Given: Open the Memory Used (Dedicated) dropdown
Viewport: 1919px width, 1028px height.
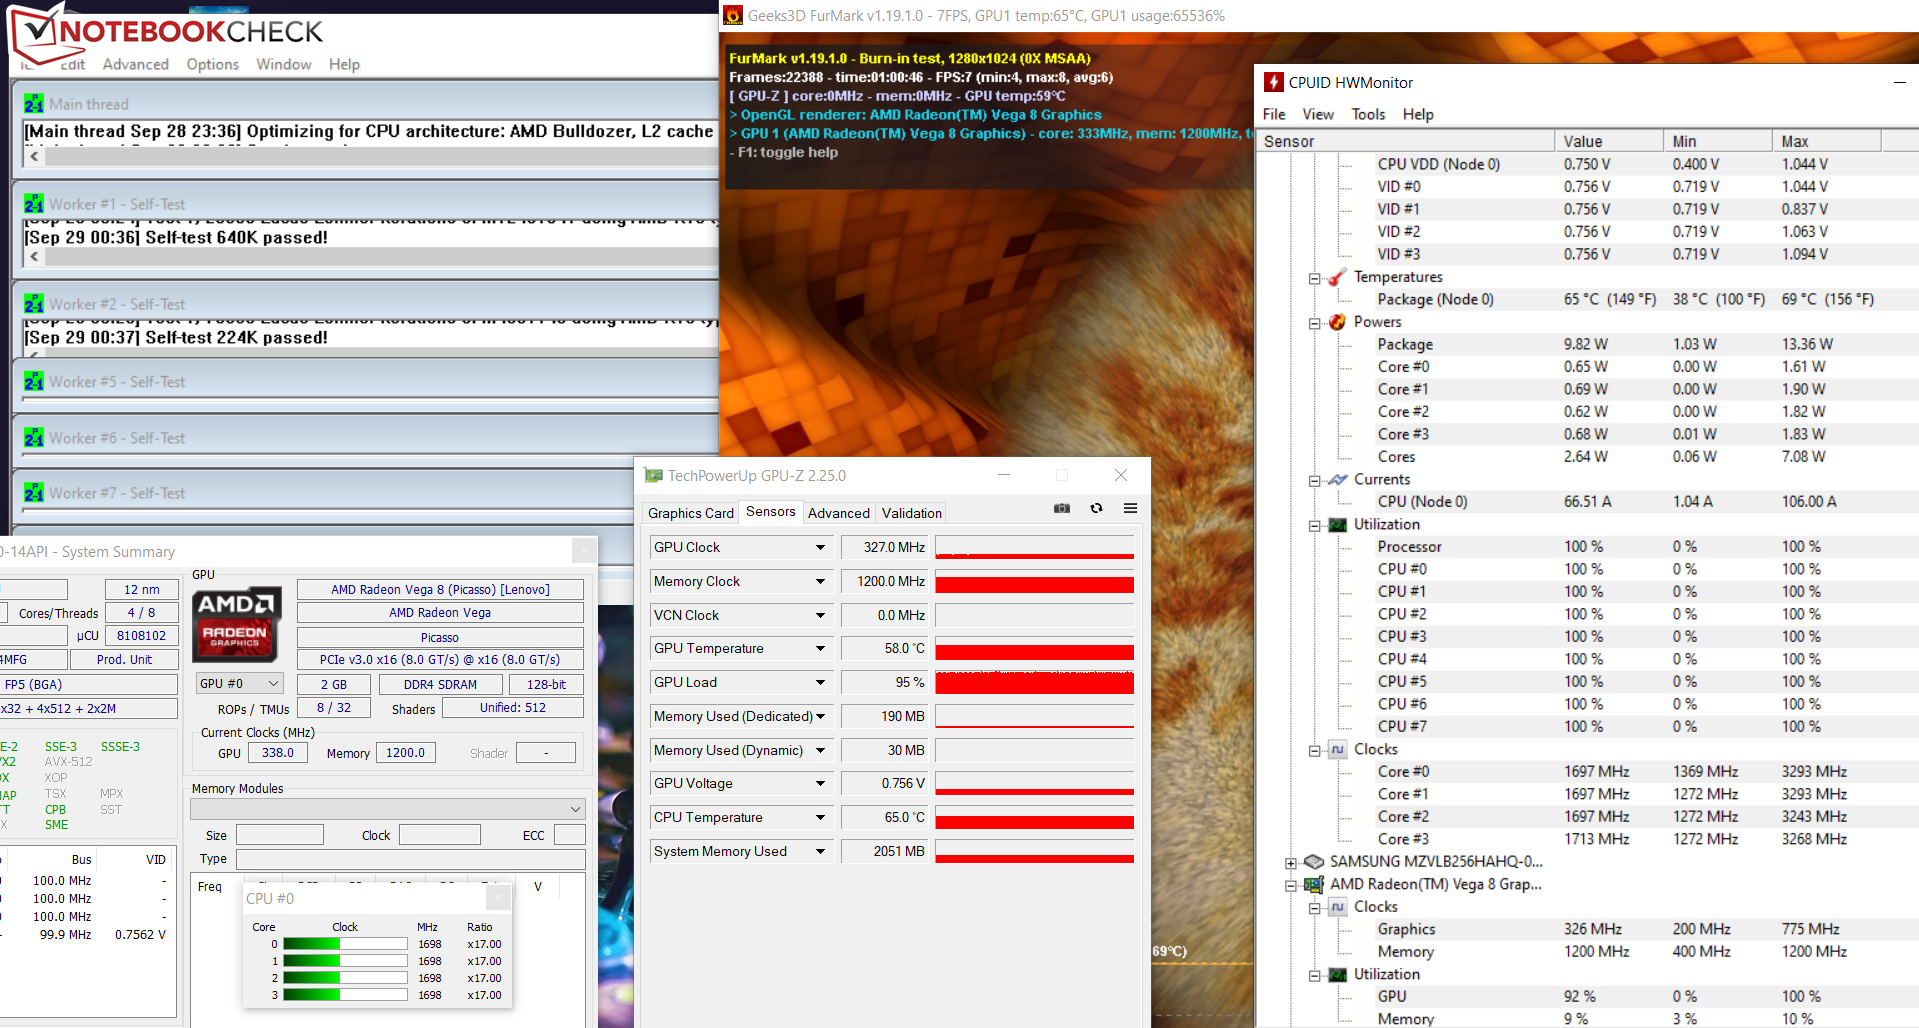Looking at the screenshot, I should click(820, 717).
